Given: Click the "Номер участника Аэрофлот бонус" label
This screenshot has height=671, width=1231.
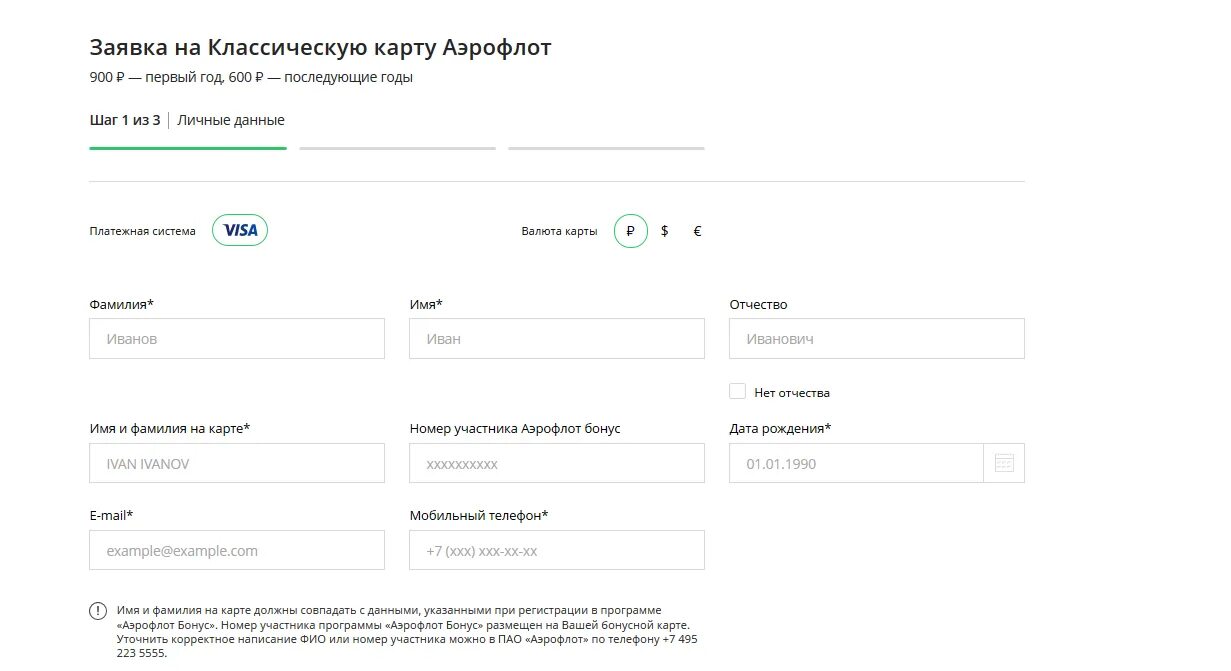Looking at the screenshot, I should pos(515,428).
